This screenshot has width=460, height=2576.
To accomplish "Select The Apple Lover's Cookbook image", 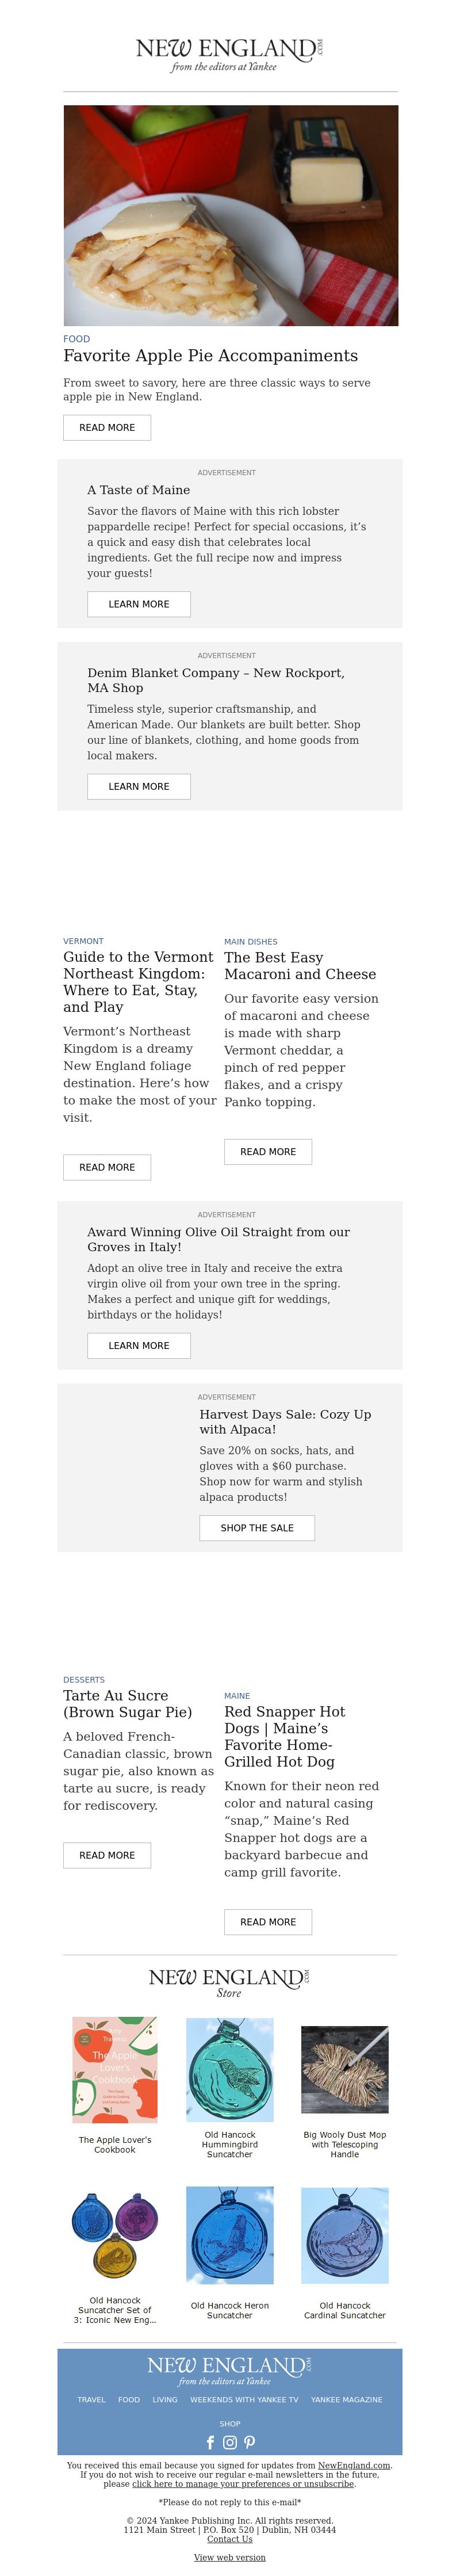I will (115, 2069).
